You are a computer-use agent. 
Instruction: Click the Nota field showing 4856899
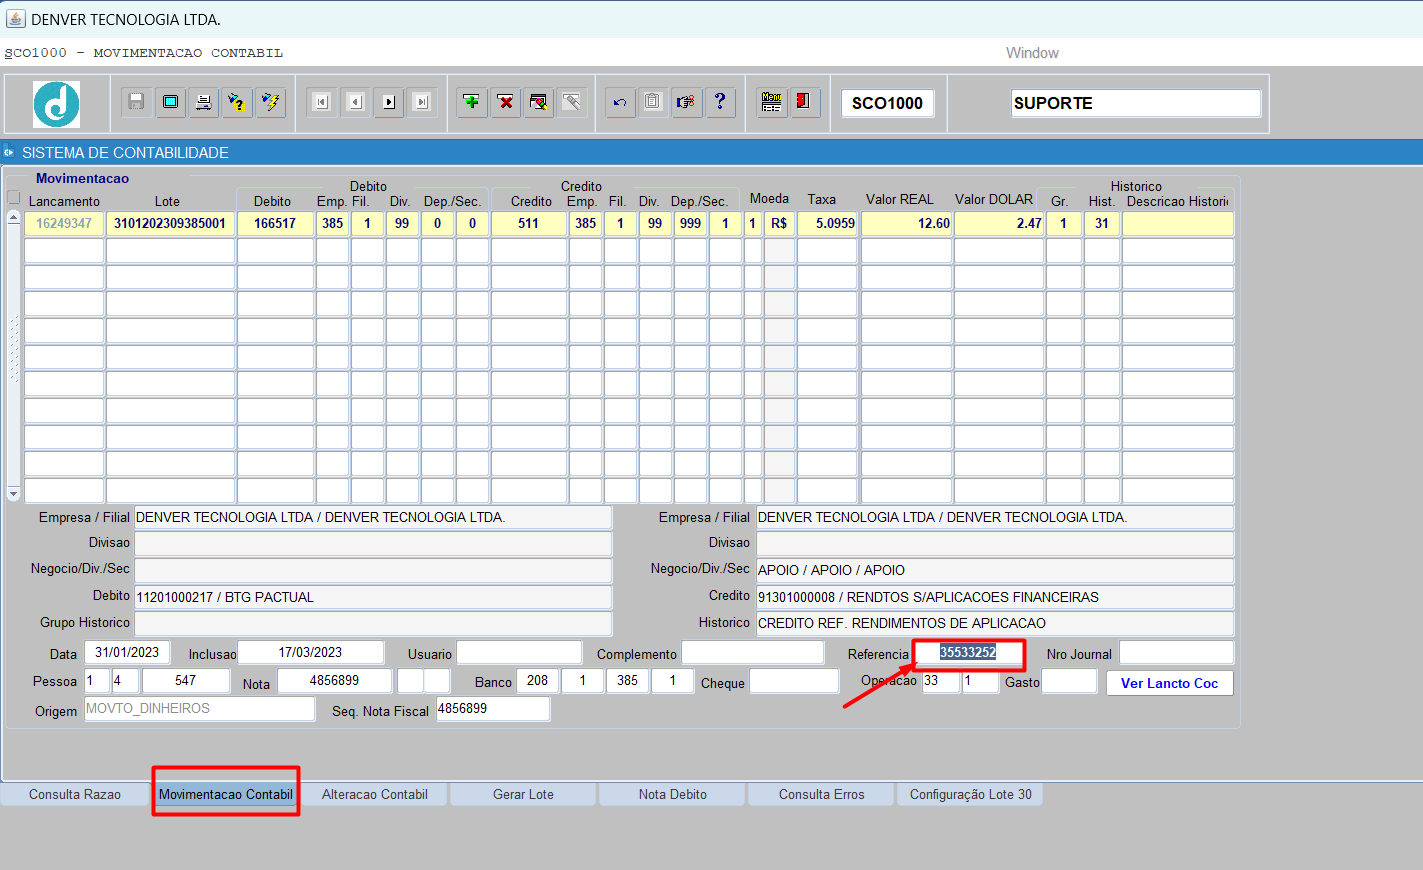point(335,681)
